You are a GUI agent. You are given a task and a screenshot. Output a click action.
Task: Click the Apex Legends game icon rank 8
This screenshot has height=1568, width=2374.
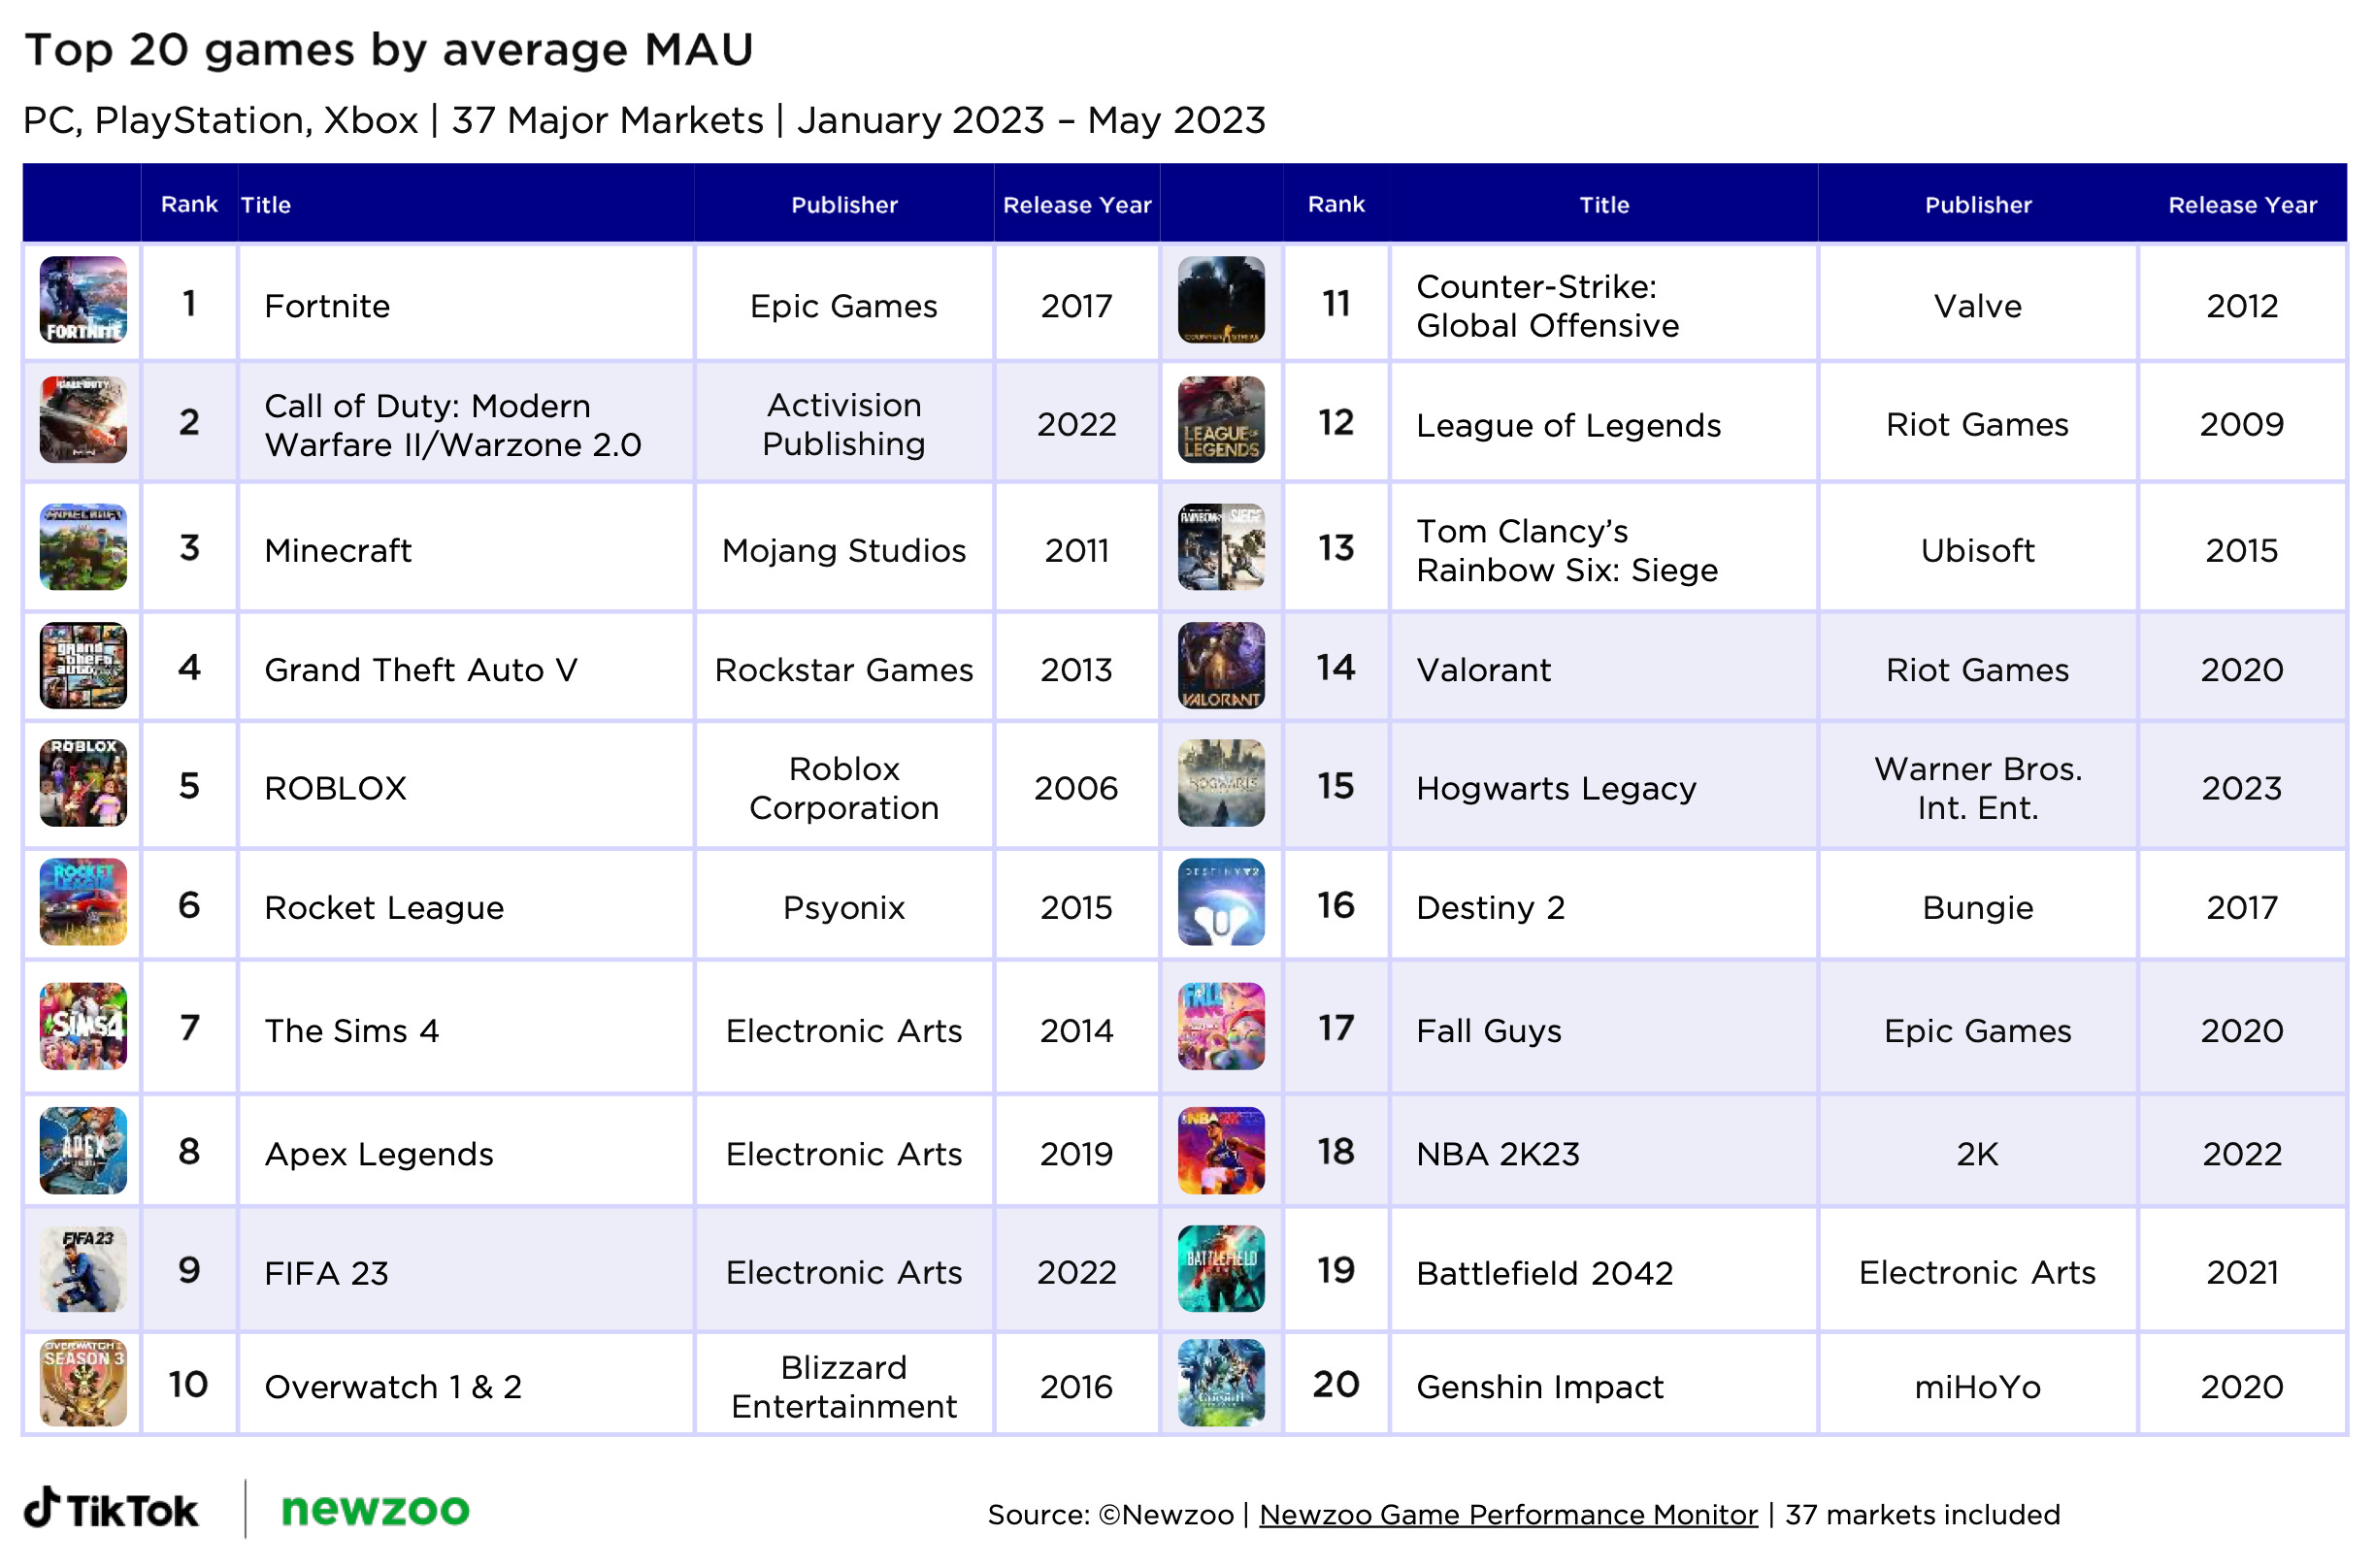82,1154
